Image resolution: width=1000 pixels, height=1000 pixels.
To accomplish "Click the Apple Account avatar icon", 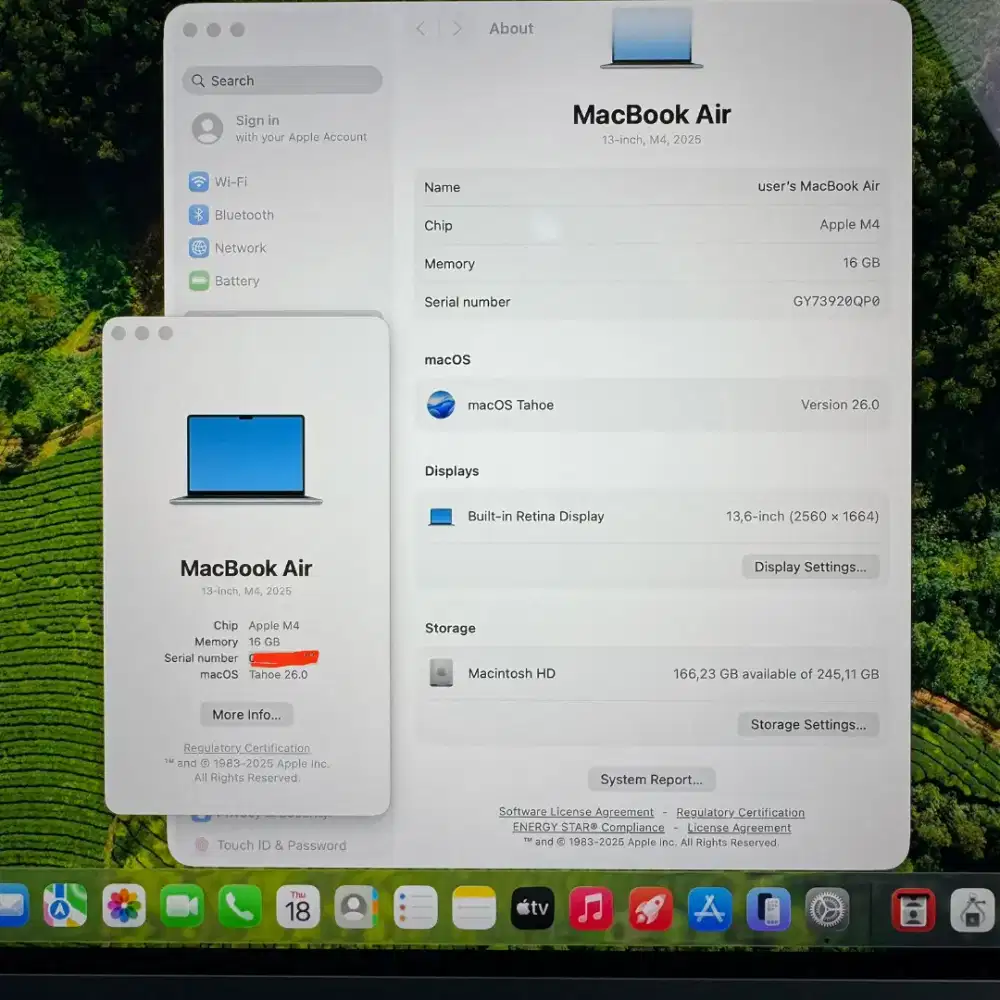I will point(208,128).
